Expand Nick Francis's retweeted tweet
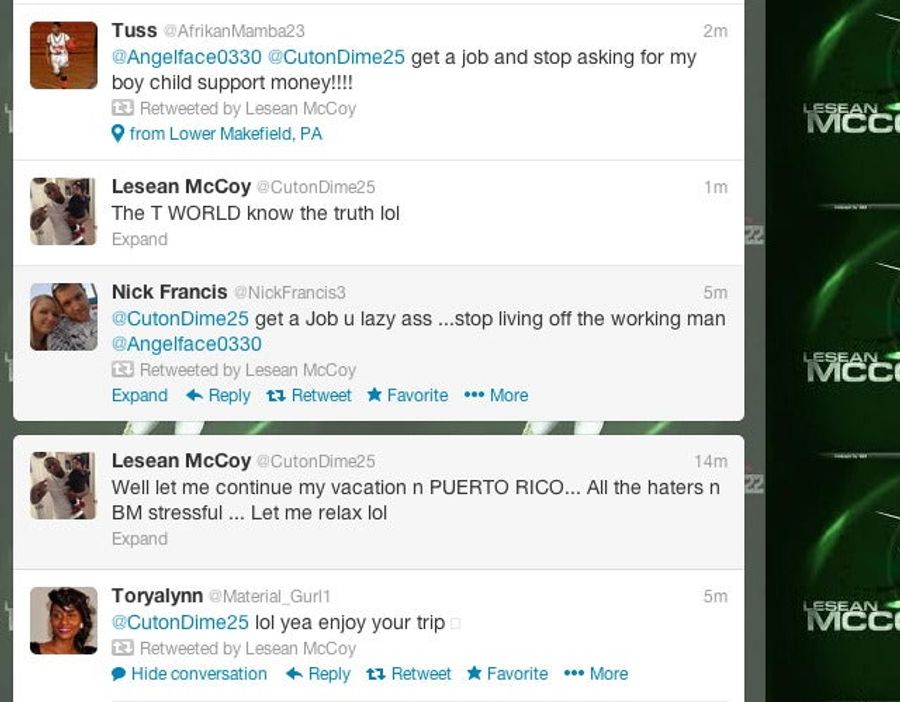Viewport: 900px width, 702px height. [x=139, y=395]
